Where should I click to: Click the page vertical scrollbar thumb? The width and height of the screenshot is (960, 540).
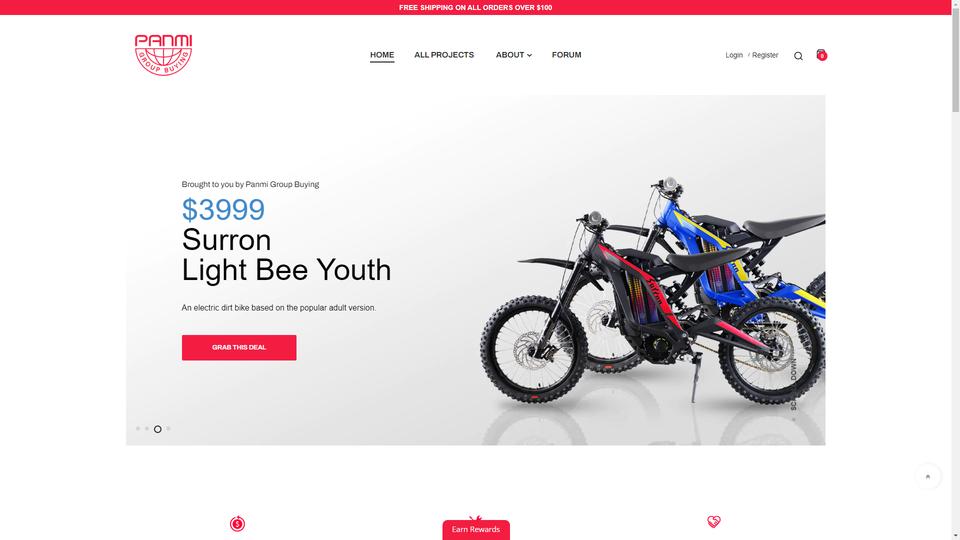(955, 56)
